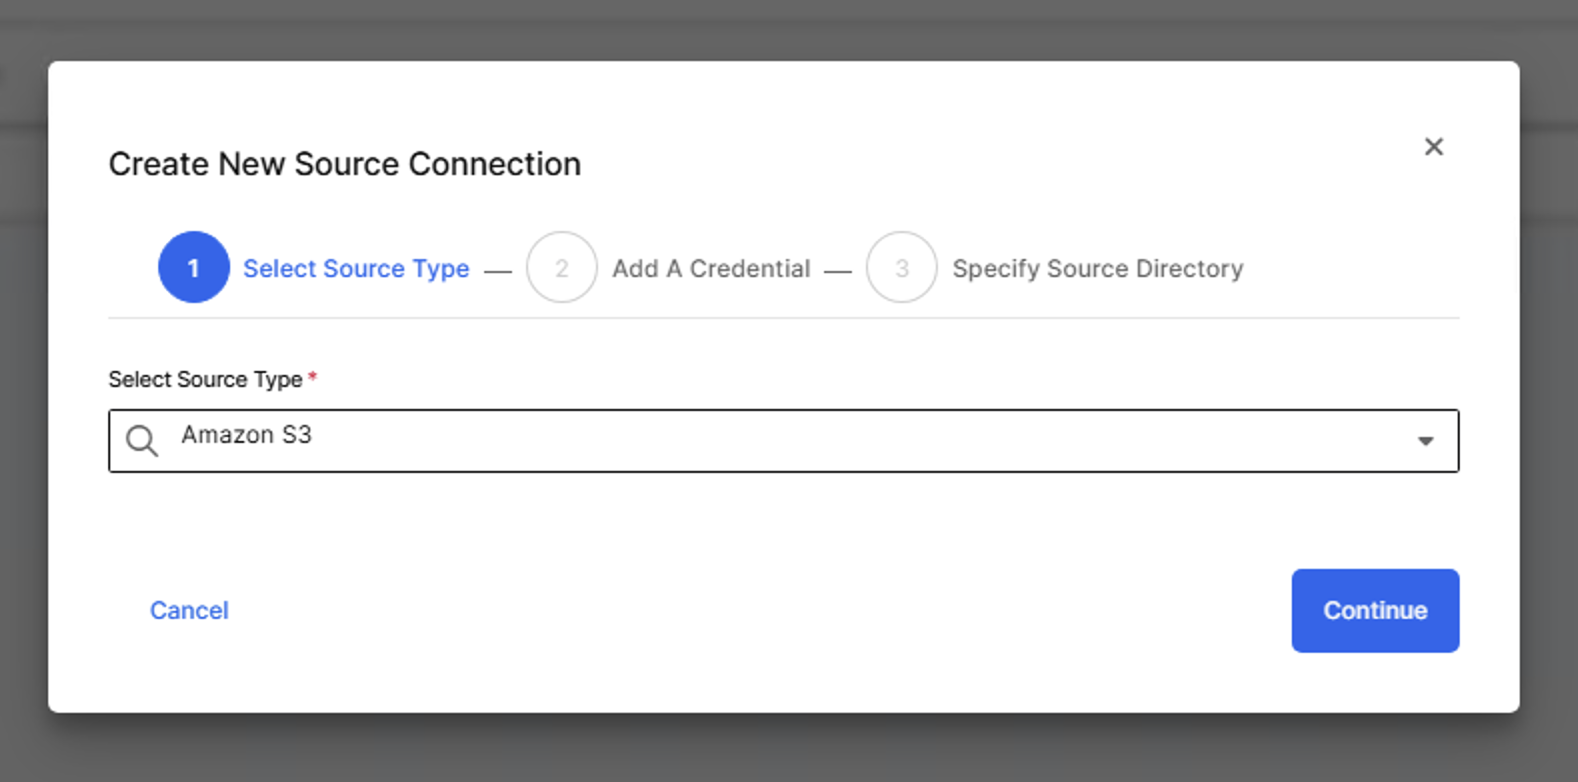Screen dimensions: 1578x782
Task: Click the dash between steps 1 and 2
Action: (x=498, y=271)
